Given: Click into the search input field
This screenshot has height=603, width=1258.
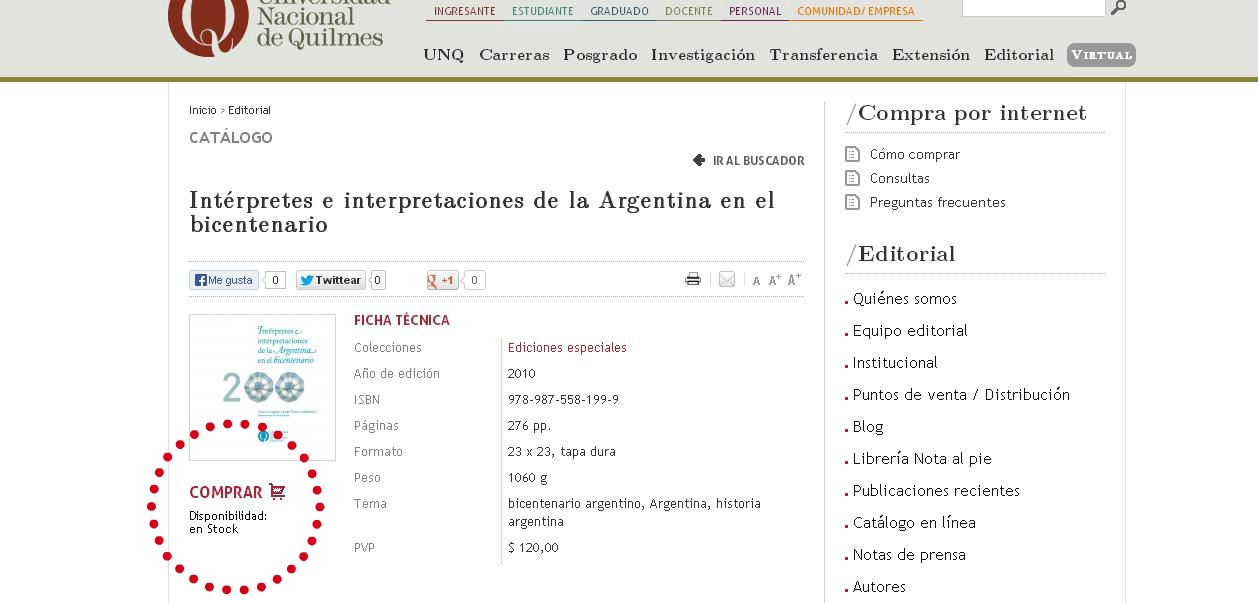Looking at the screenshot, I should pos(1033,7).
